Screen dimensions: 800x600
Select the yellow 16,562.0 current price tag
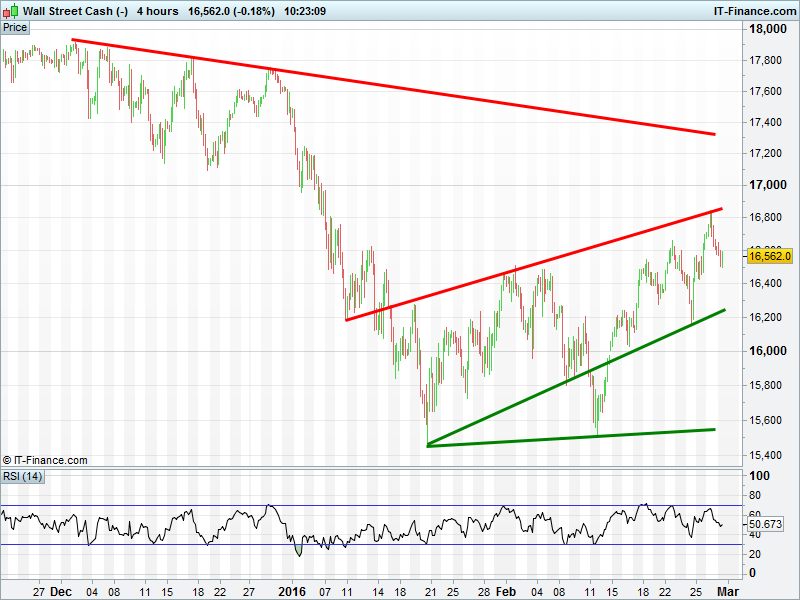tap(770, 256)
